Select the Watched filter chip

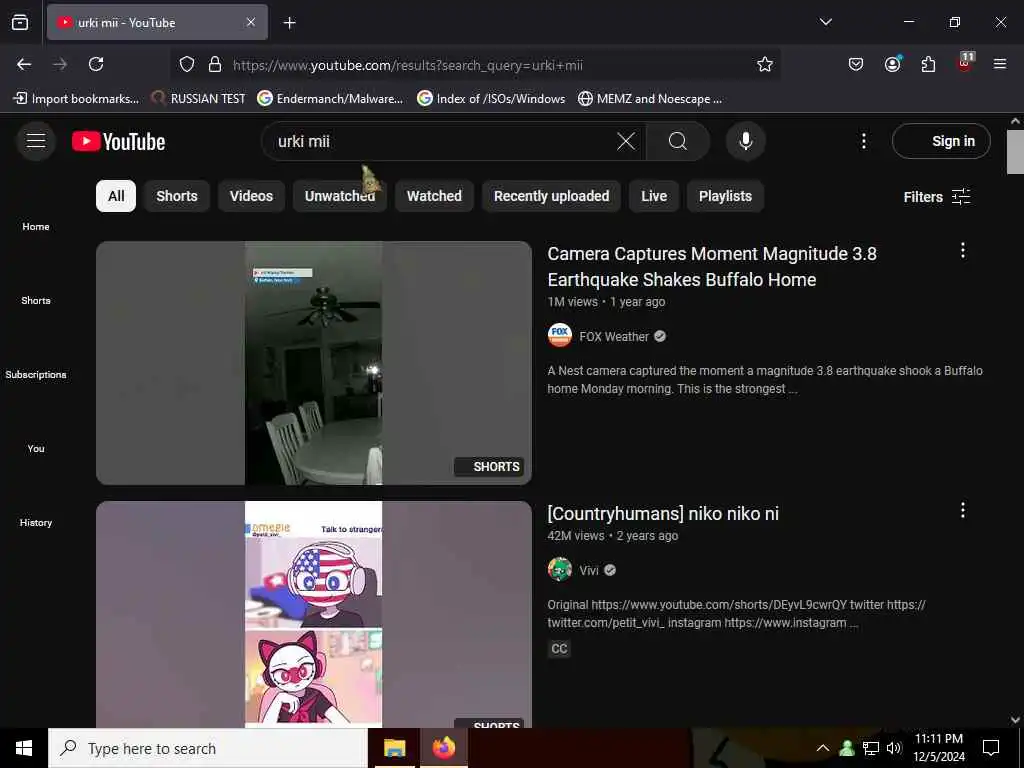coord(434,196)
